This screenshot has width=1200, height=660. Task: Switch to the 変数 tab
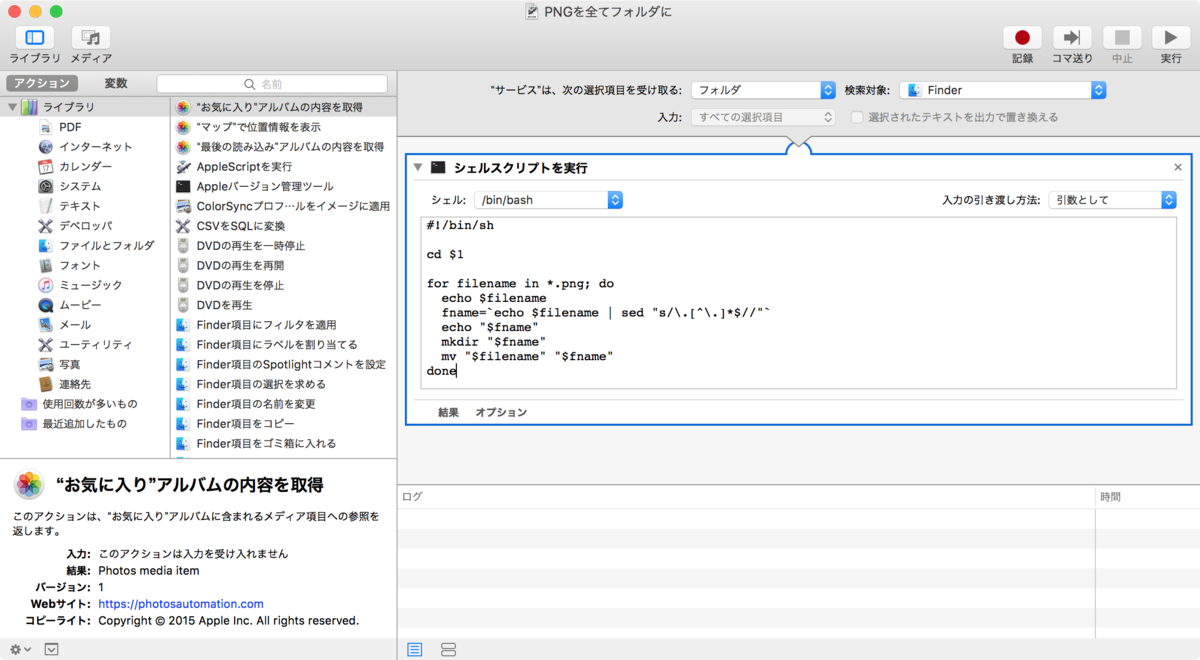(116, 84)
